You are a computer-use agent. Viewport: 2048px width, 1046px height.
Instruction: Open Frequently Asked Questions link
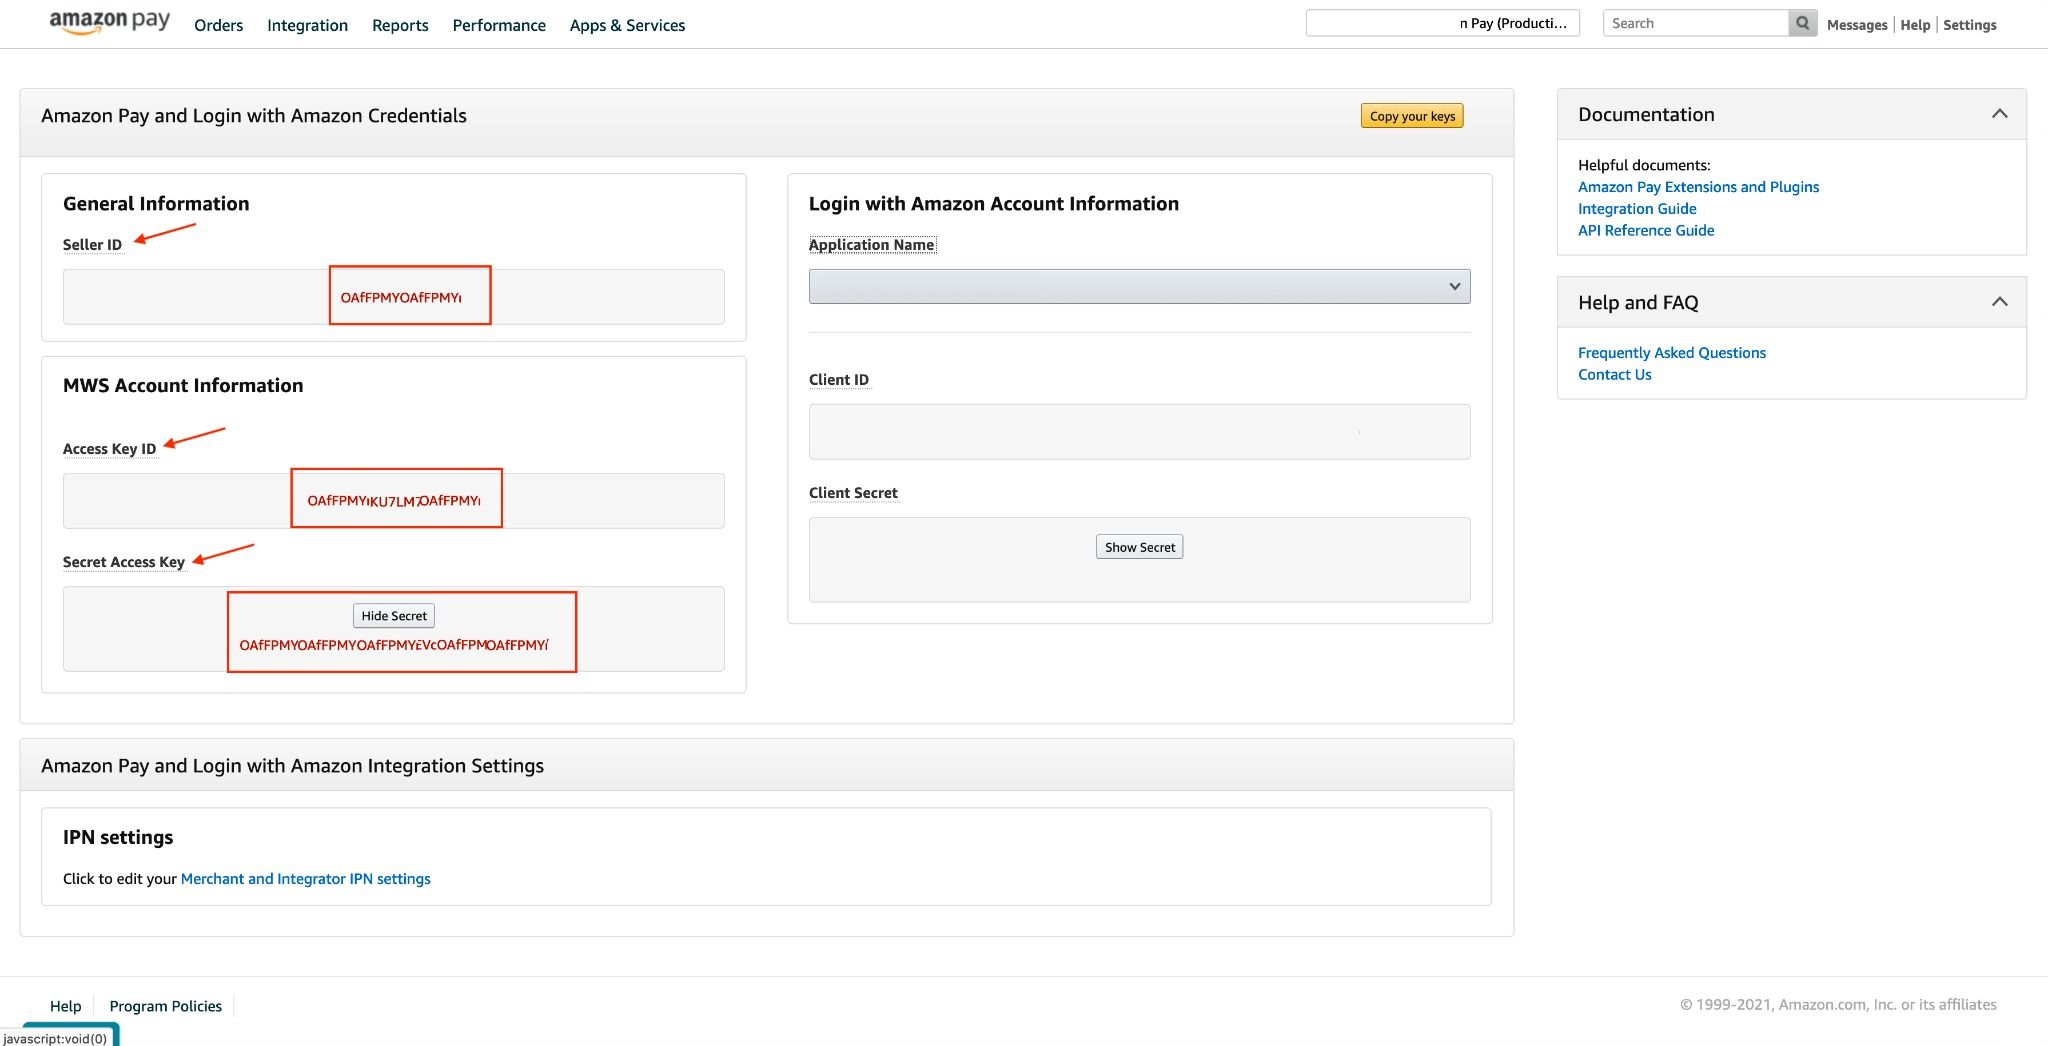[x=1672, y=353]
